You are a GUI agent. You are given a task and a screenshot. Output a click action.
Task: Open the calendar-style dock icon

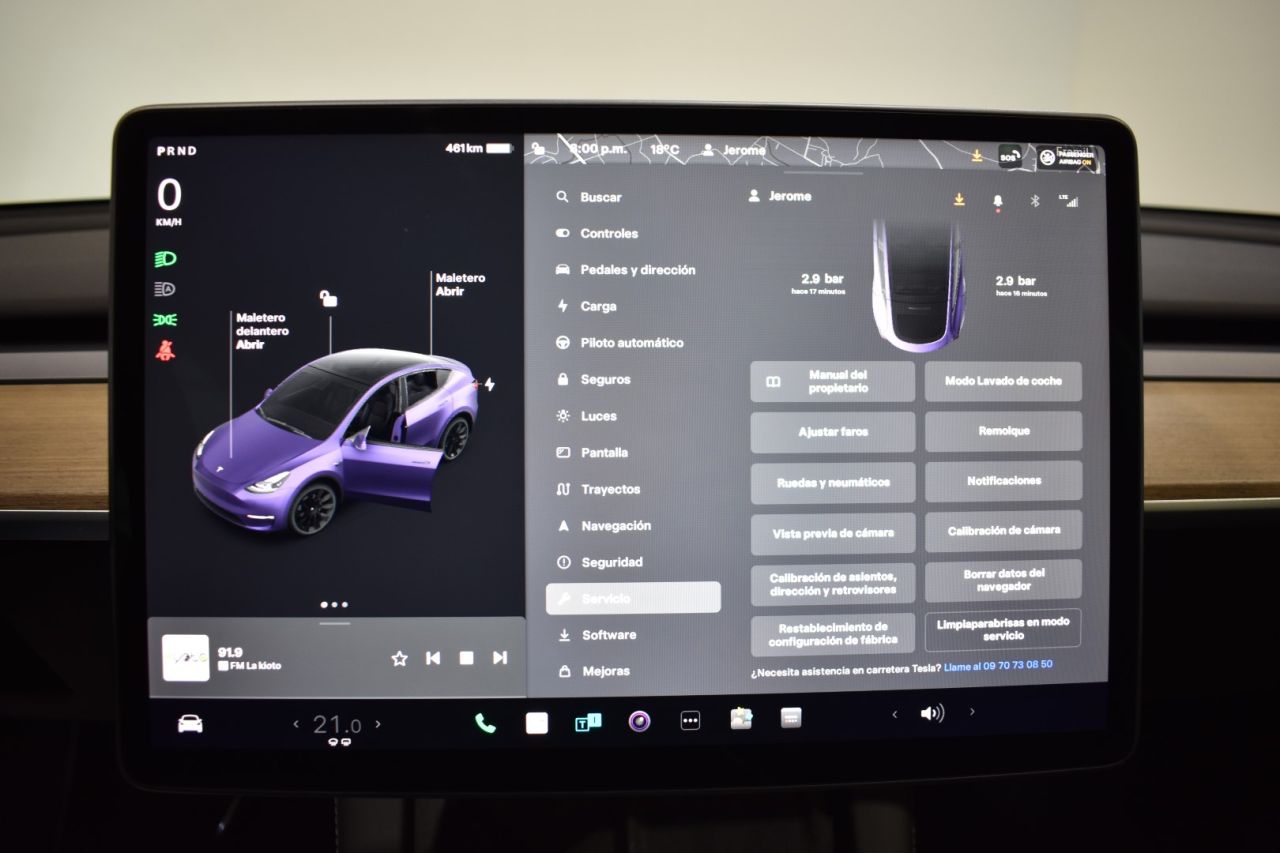791,718
